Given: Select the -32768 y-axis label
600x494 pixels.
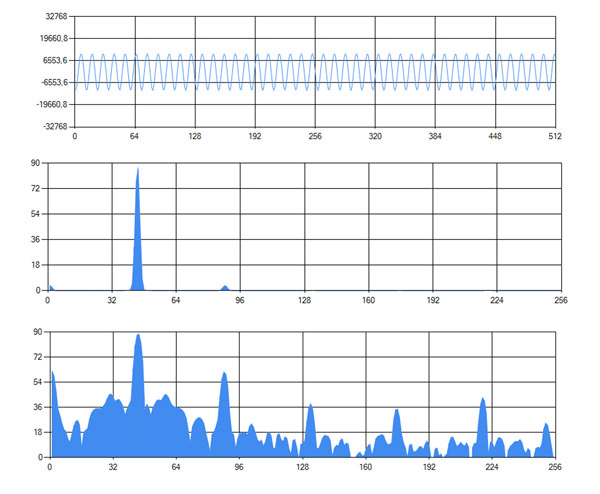Looking at the screenshot, I should click(55, 126).
